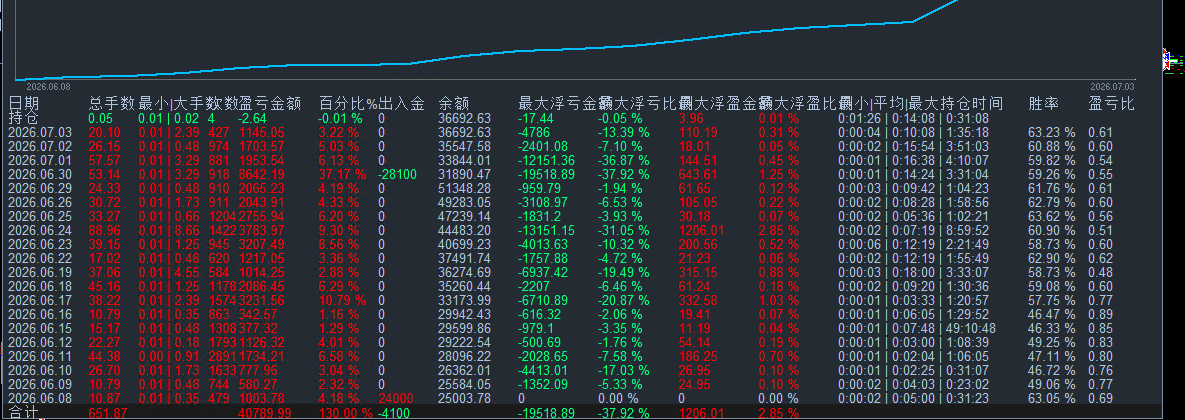Click the date cell 2026.07.02
Screen dimensions: 1185x420
tap(40, 146)
